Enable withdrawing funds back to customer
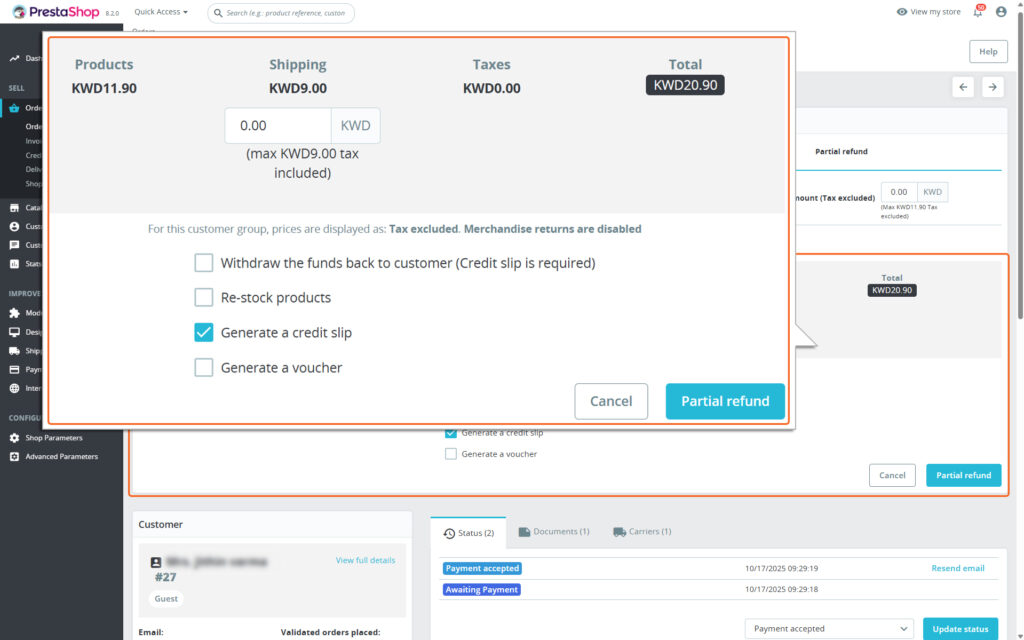 click(x=204, y=262)
